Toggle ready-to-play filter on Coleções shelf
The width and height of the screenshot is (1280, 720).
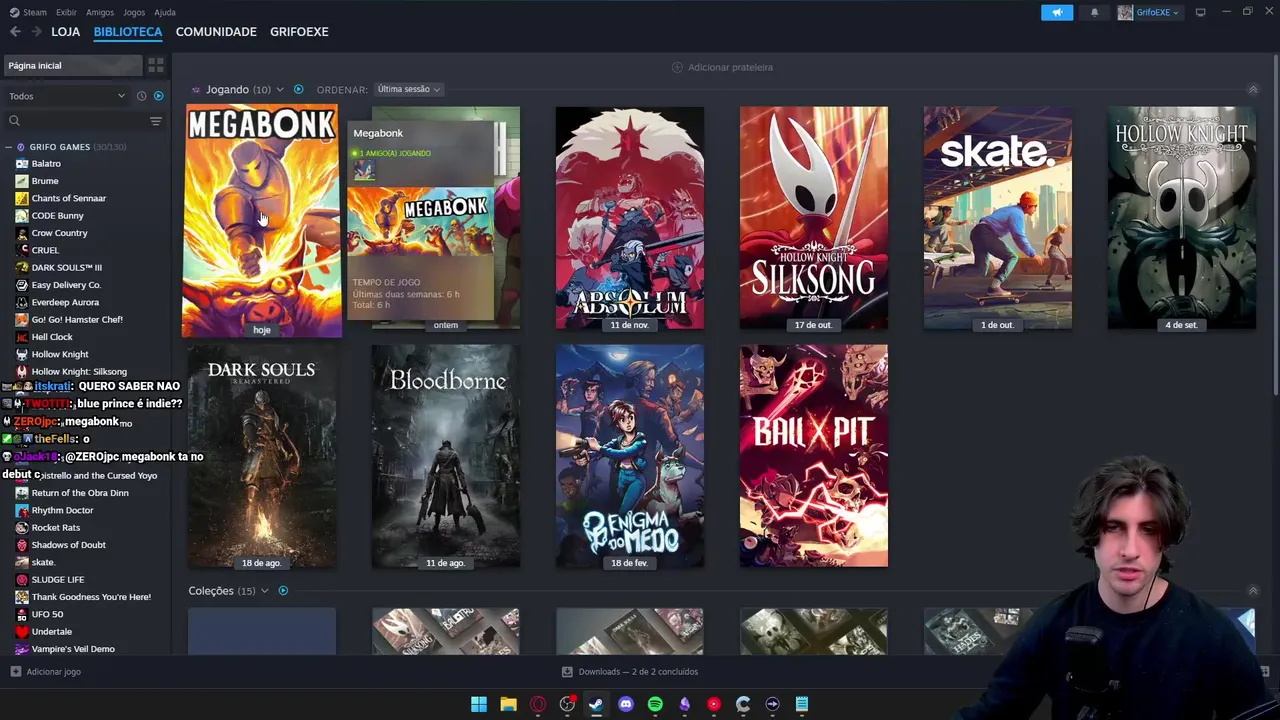click(283, 590)
